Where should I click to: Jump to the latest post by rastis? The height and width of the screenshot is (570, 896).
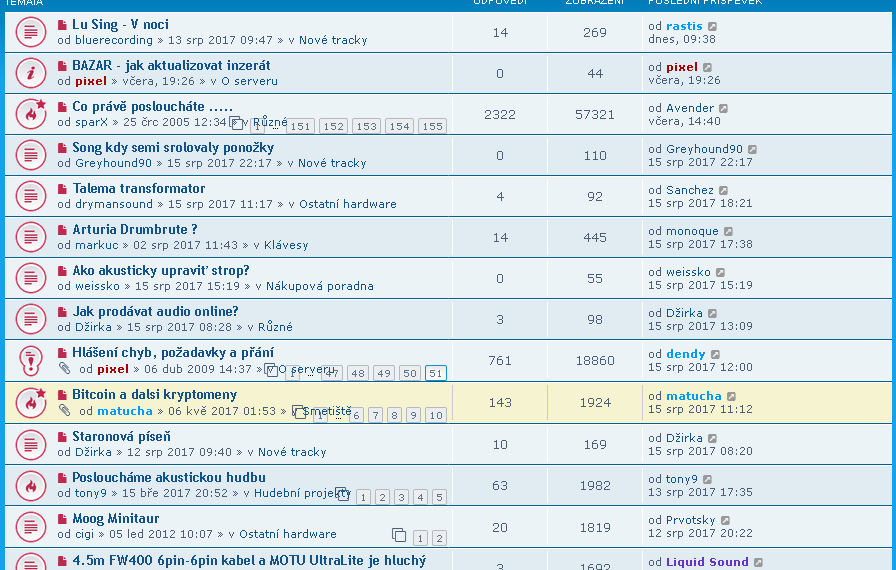713,26
